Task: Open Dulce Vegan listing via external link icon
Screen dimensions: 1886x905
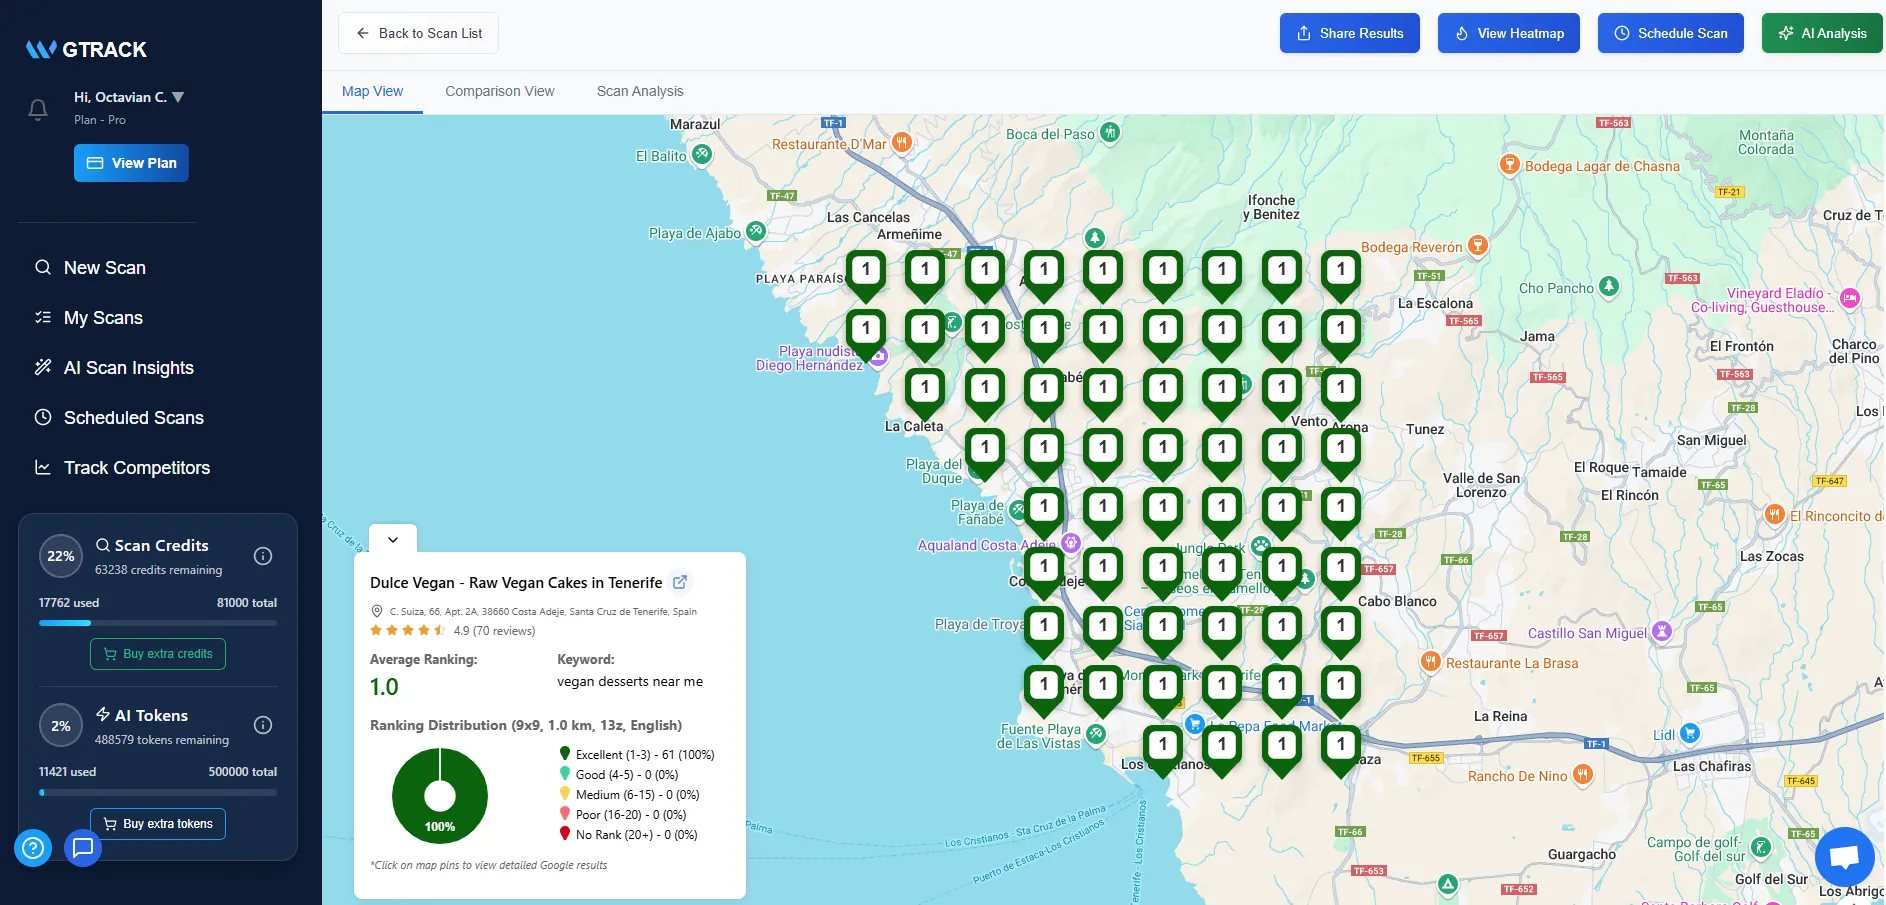Action: pos(681,582)
